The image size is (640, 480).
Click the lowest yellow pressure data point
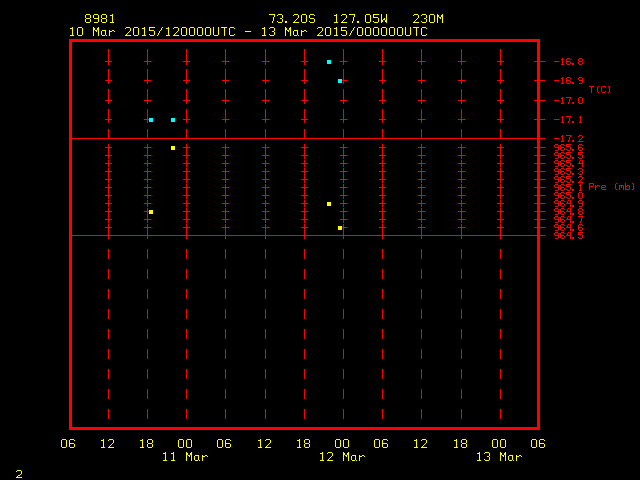340,228
